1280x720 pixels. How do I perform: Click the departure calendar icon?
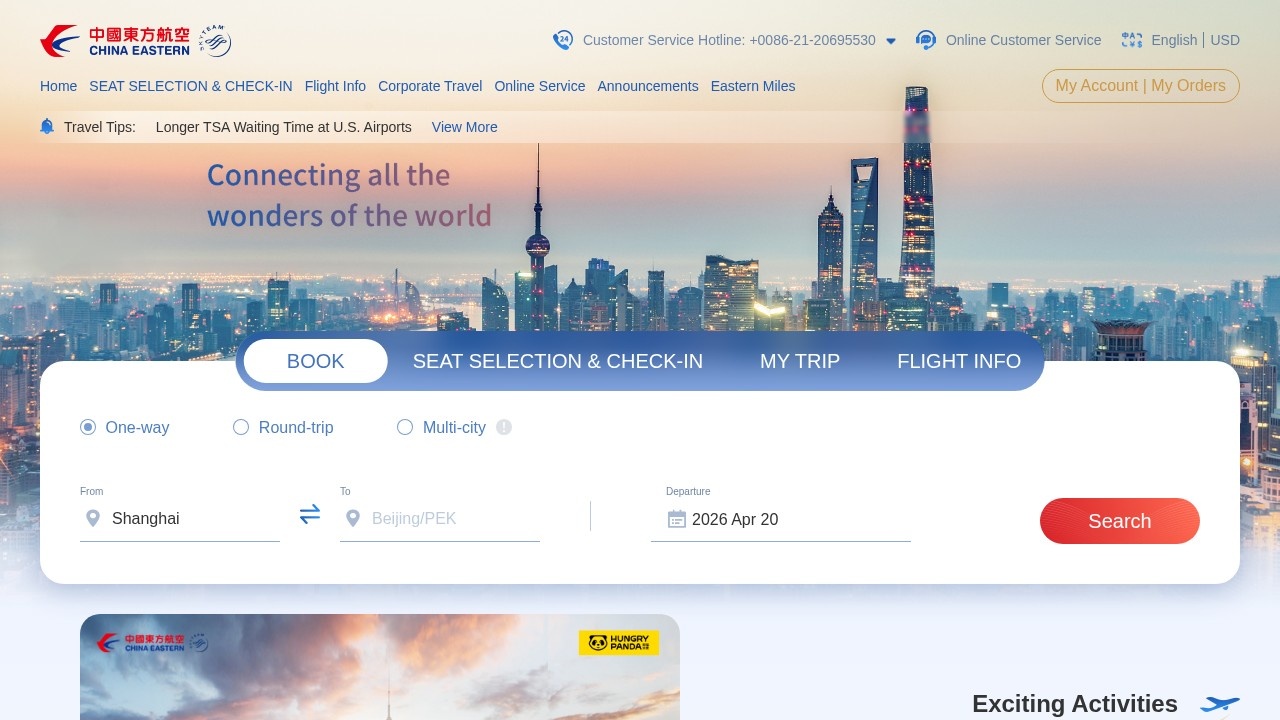click(x=677, y=519)
